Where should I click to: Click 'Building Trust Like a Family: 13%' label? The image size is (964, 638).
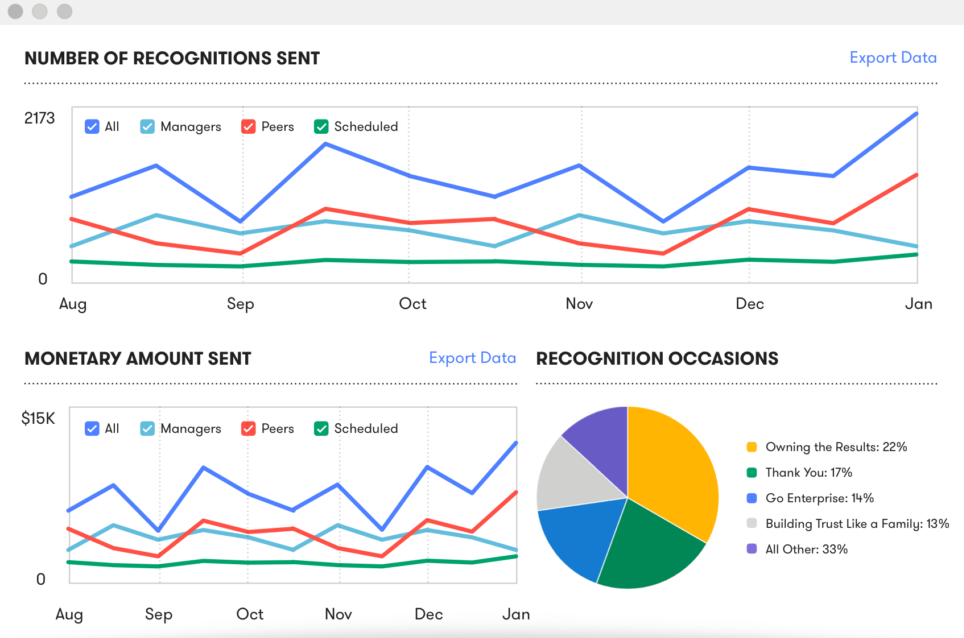[857, 524]
